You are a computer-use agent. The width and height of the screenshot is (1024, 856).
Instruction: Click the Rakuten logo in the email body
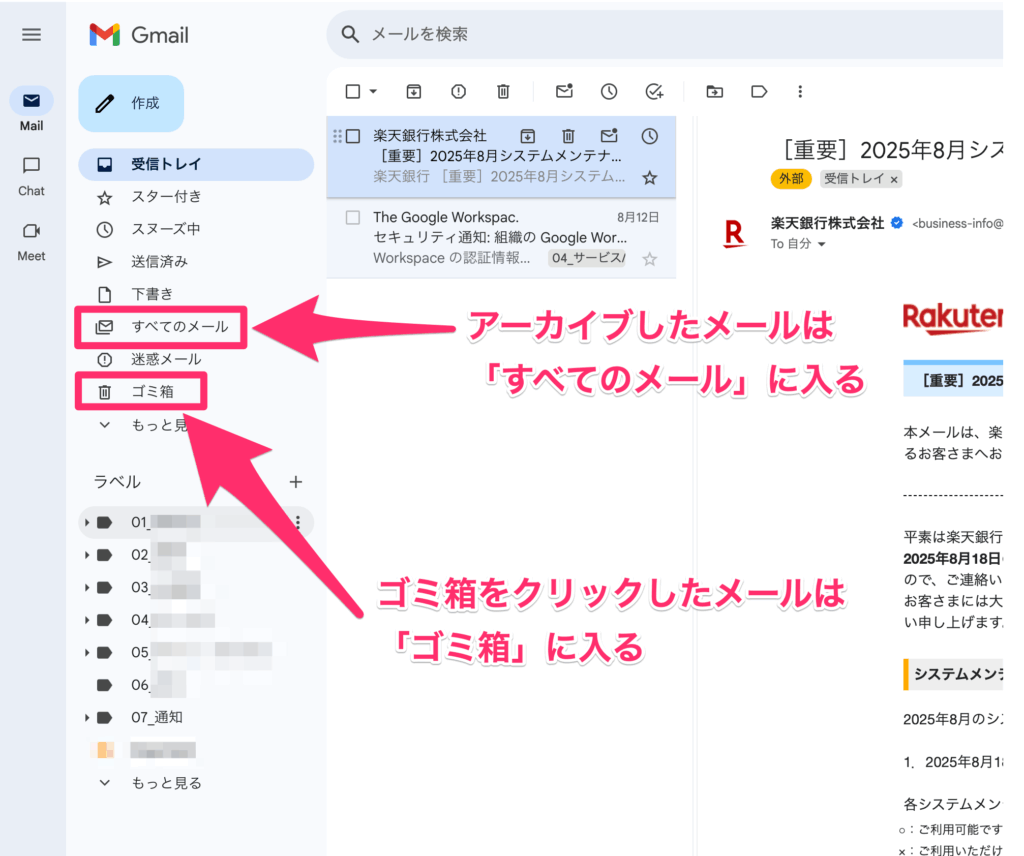pyautogui.click(x=953, y=318)
